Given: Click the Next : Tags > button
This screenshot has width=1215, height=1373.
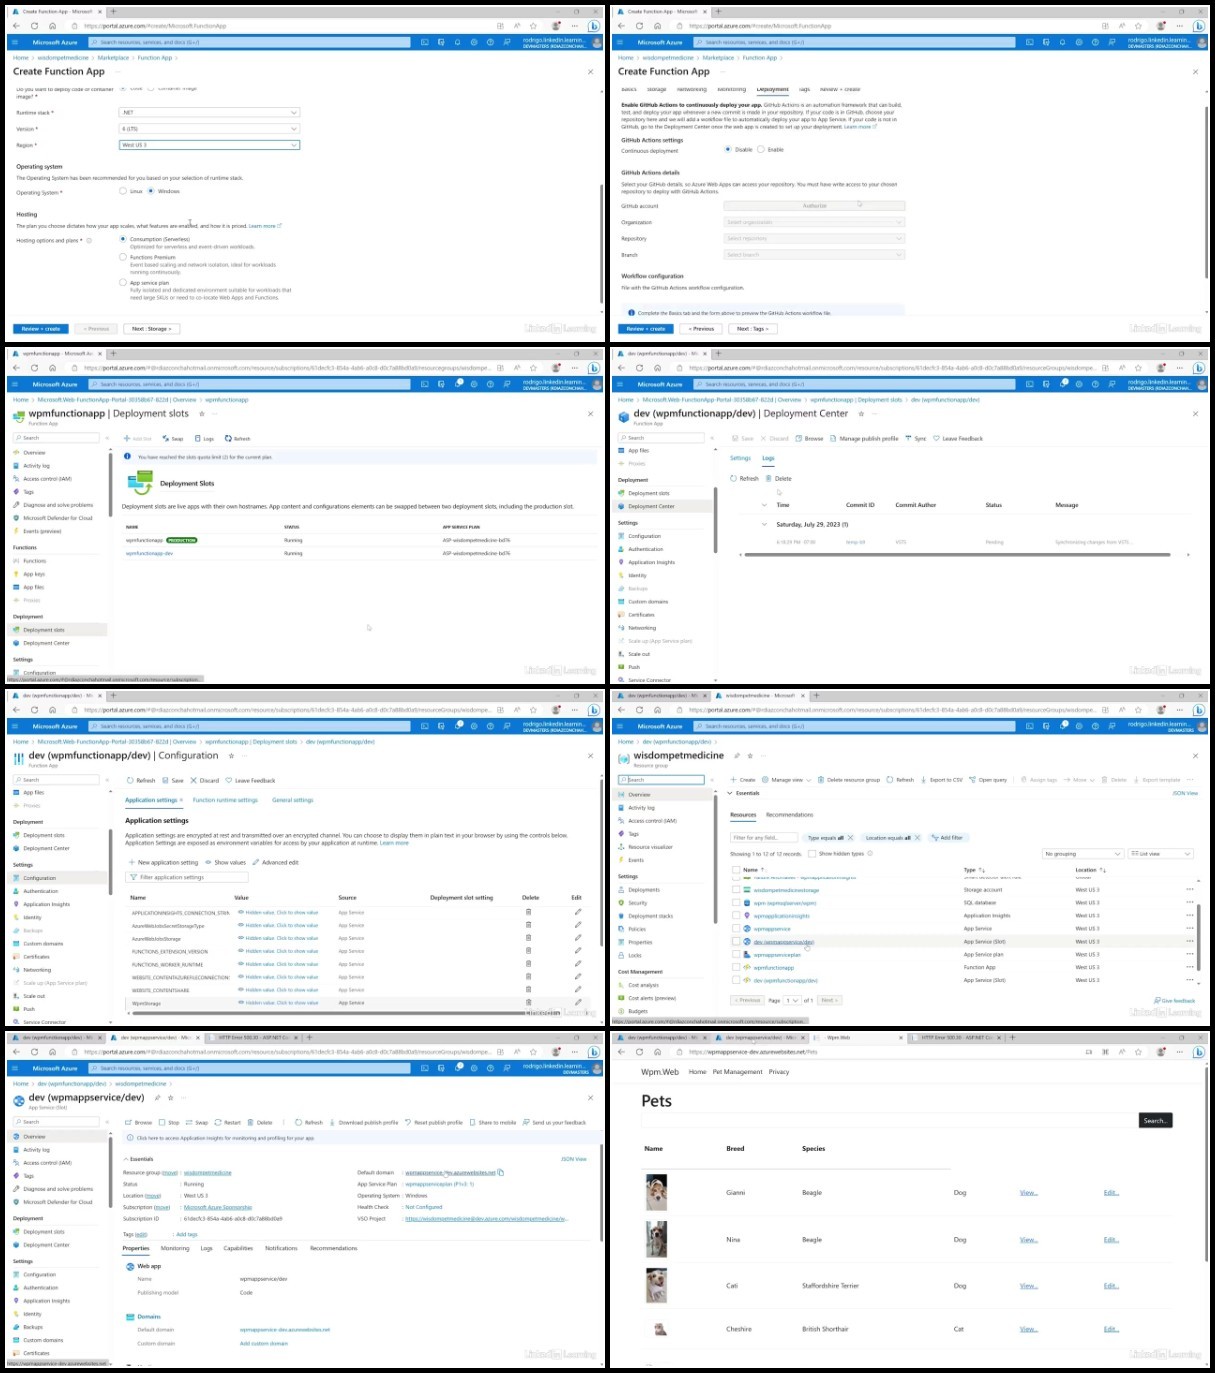Looking at the screenshot, I should 751,328.
